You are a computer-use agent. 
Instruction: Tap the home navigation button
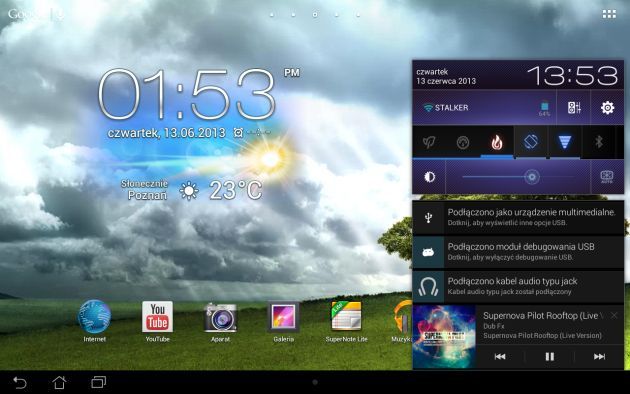click(59, 382)
